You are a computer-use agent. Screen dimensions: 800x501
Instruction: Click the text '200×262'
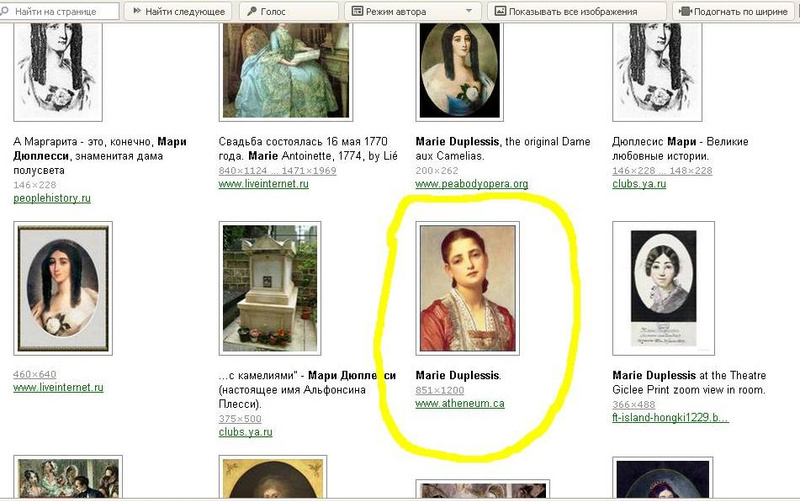[437, 170]
